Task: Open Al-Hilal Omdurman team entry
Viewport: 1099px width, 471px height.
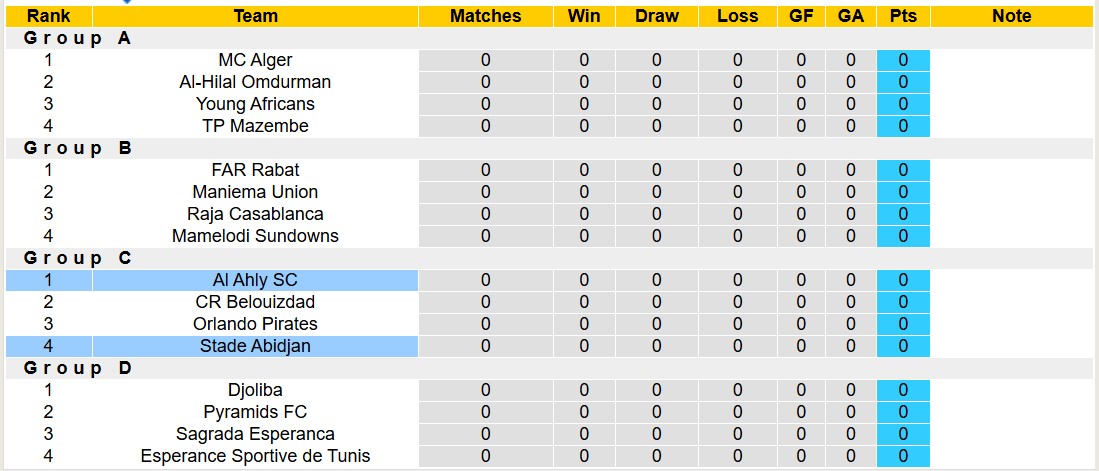Action: click(255, 82)
